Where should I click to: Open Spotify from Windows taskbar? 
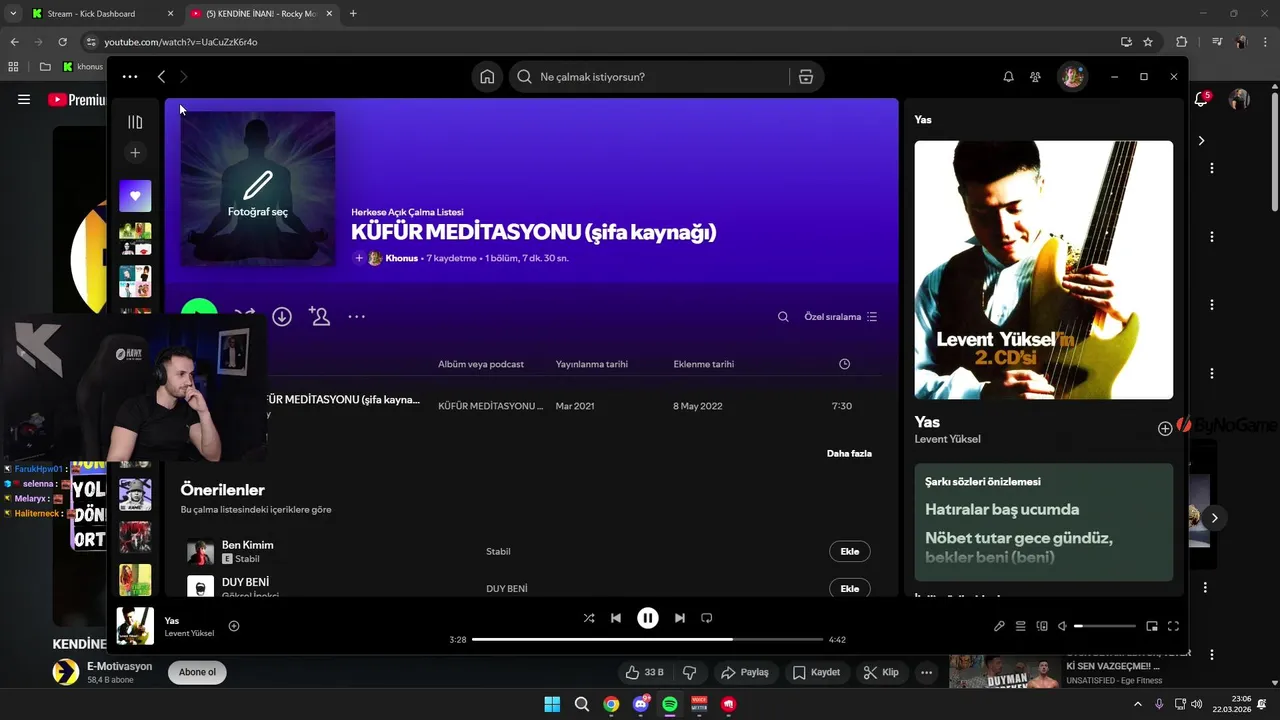(x=670, y=704)
